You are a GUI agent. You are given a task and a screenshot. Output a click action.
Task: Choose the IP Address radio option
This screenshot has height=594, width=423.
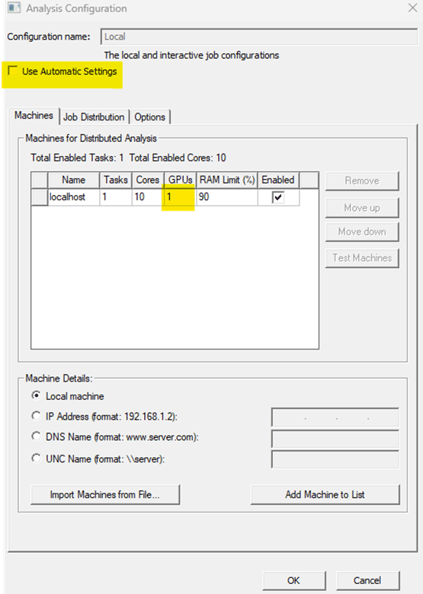tap(36, 416)
